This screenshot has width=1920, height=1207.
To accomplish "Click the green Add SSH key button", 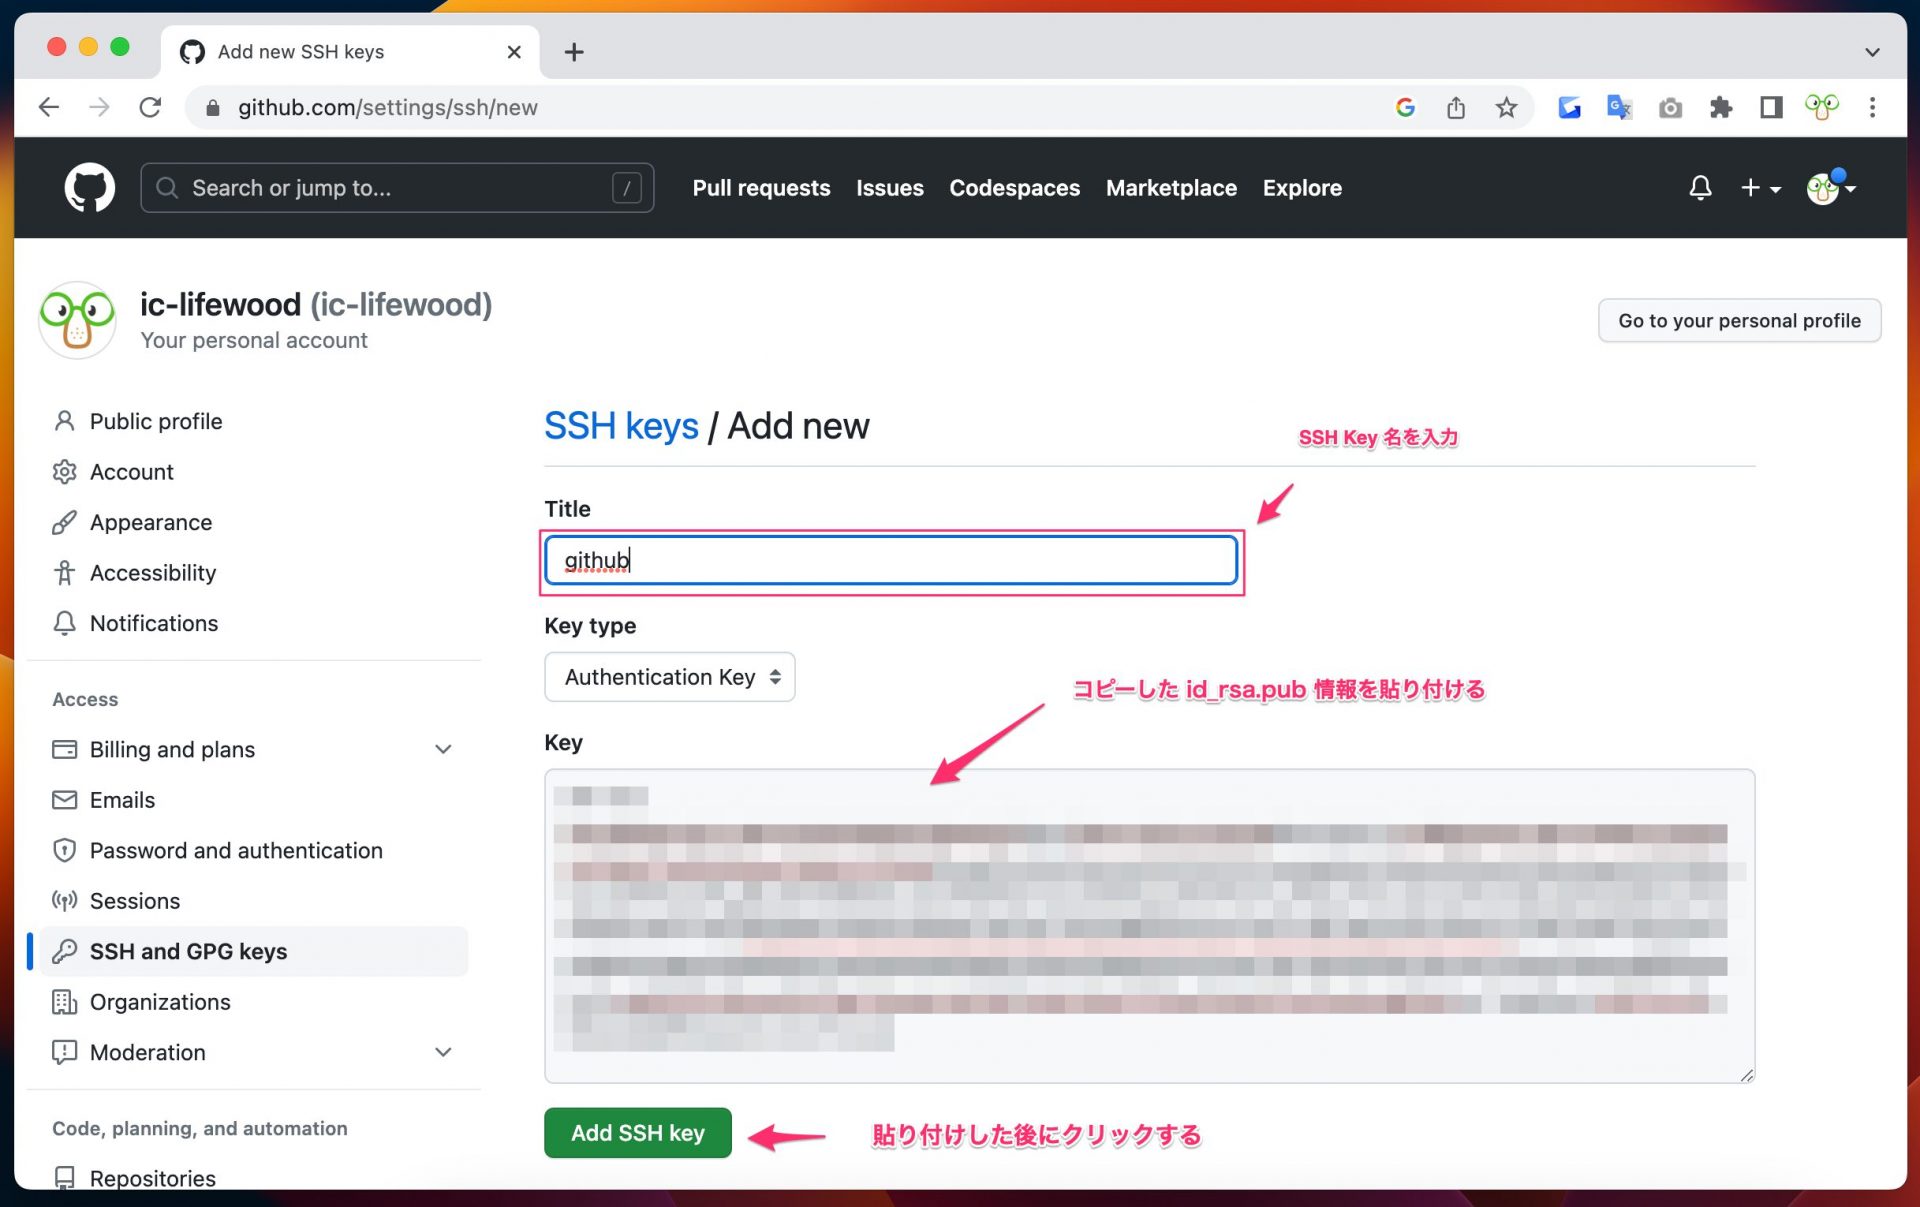I will [637, 1133].
